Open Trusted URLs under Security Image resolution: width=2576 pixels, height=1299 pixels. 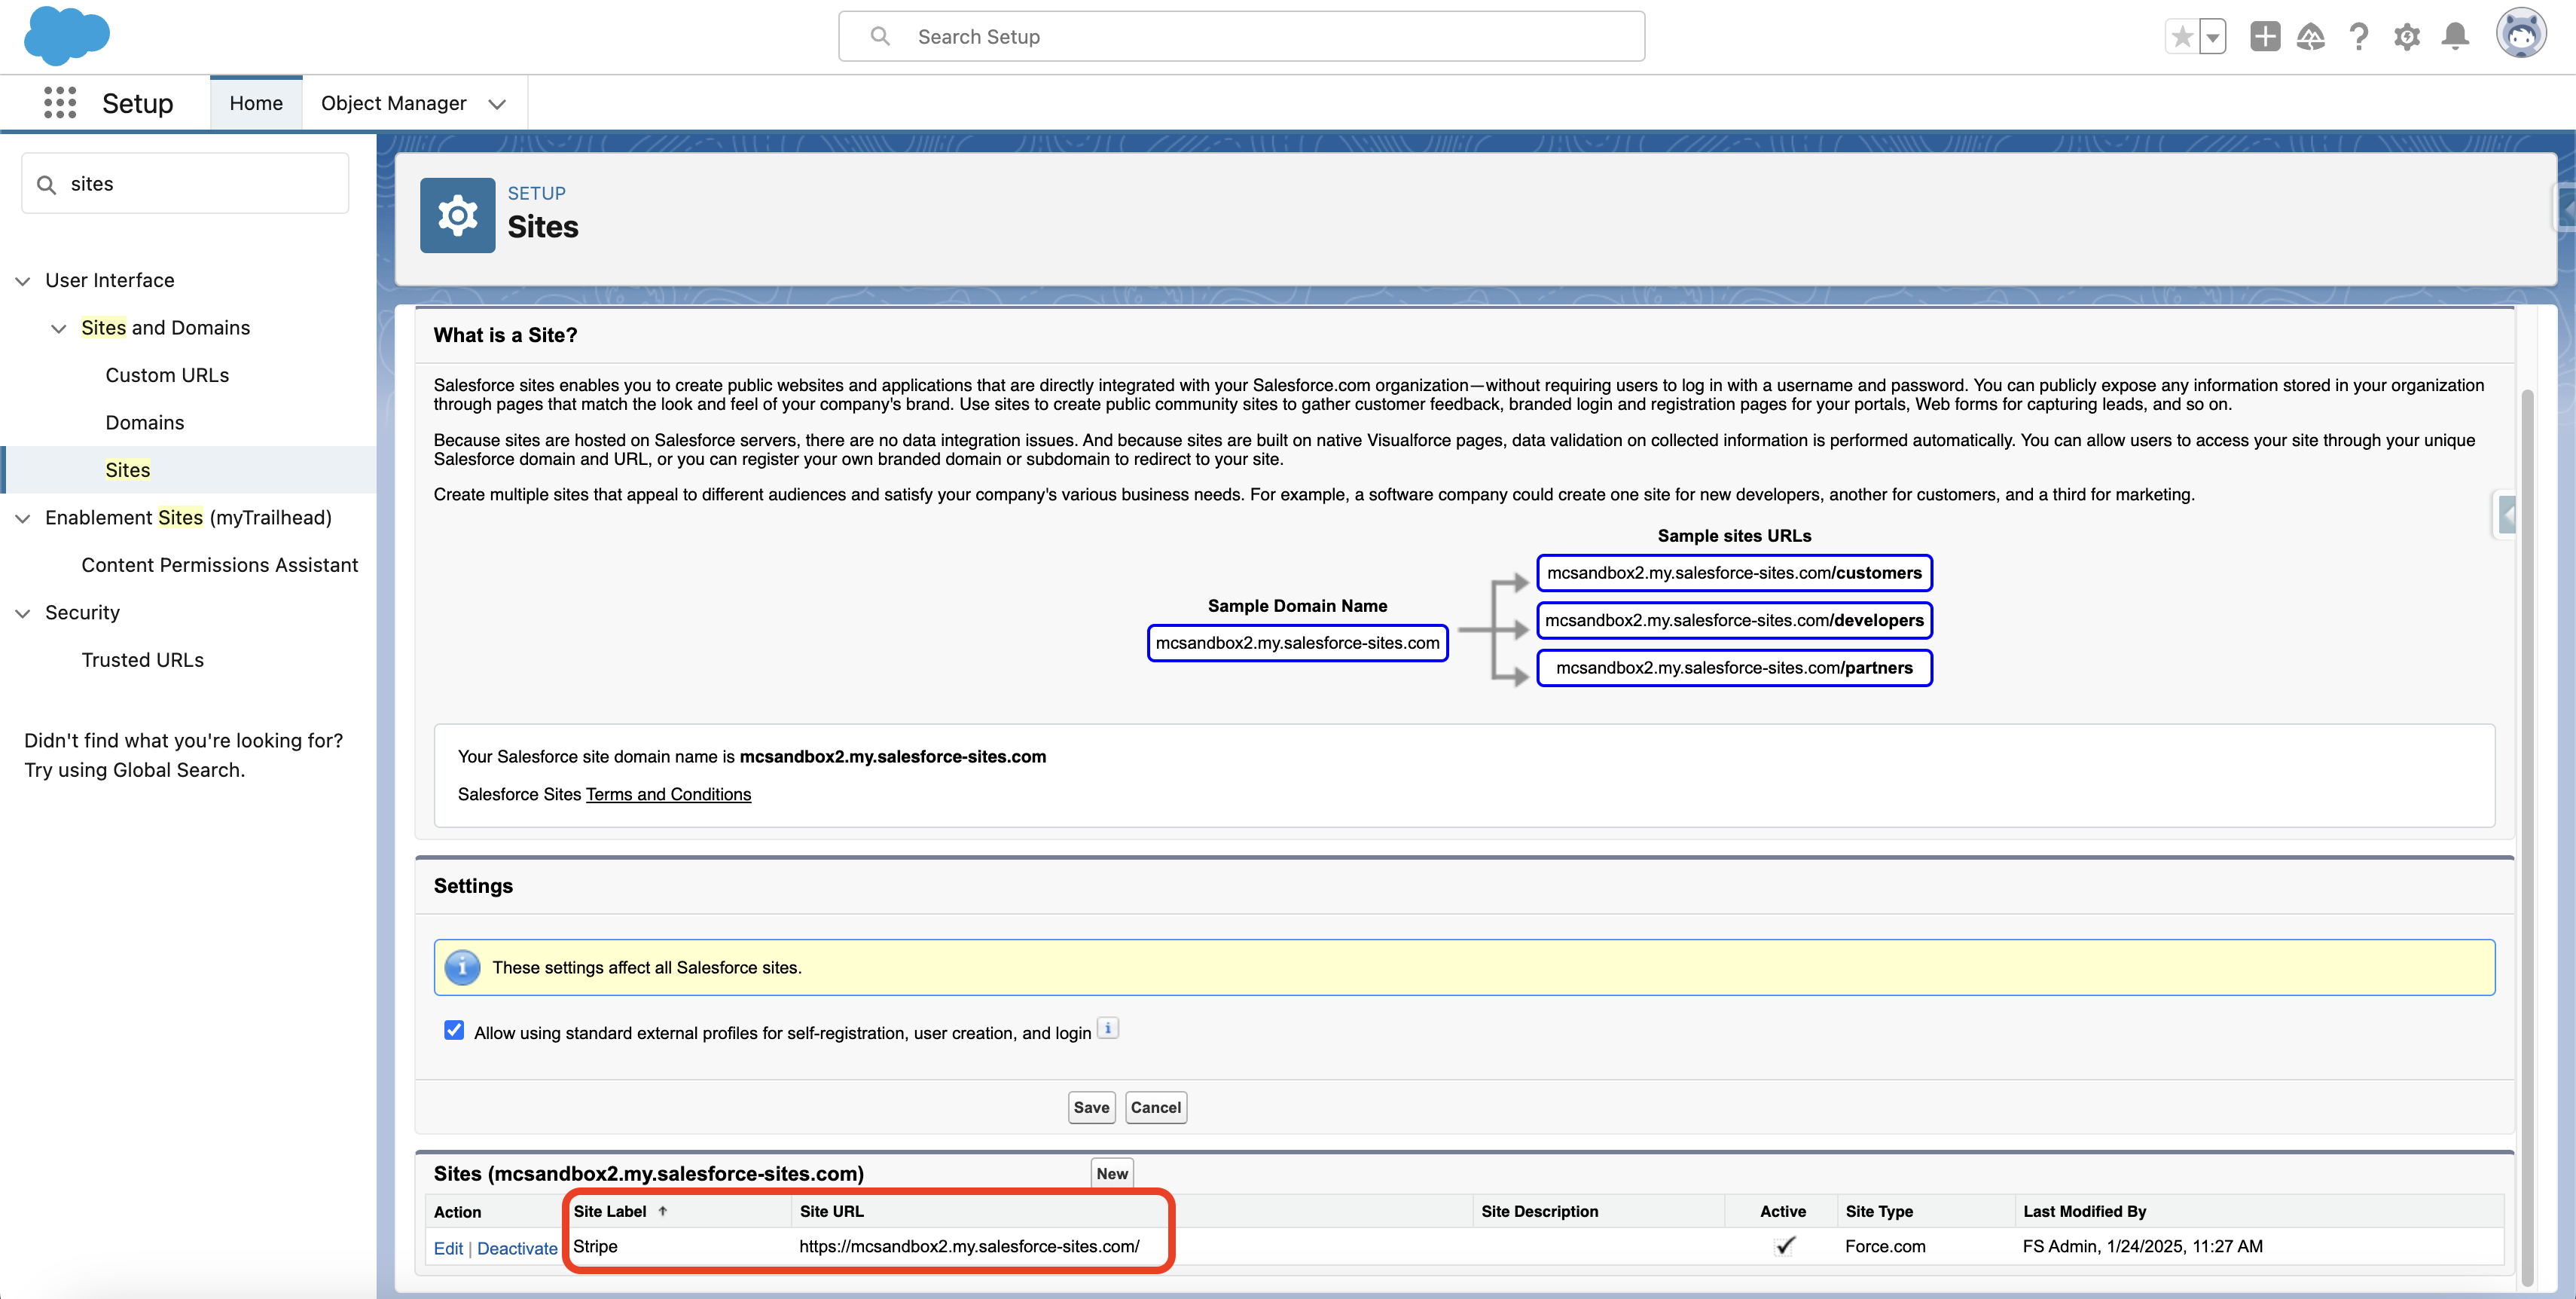[x=143, y=660]
